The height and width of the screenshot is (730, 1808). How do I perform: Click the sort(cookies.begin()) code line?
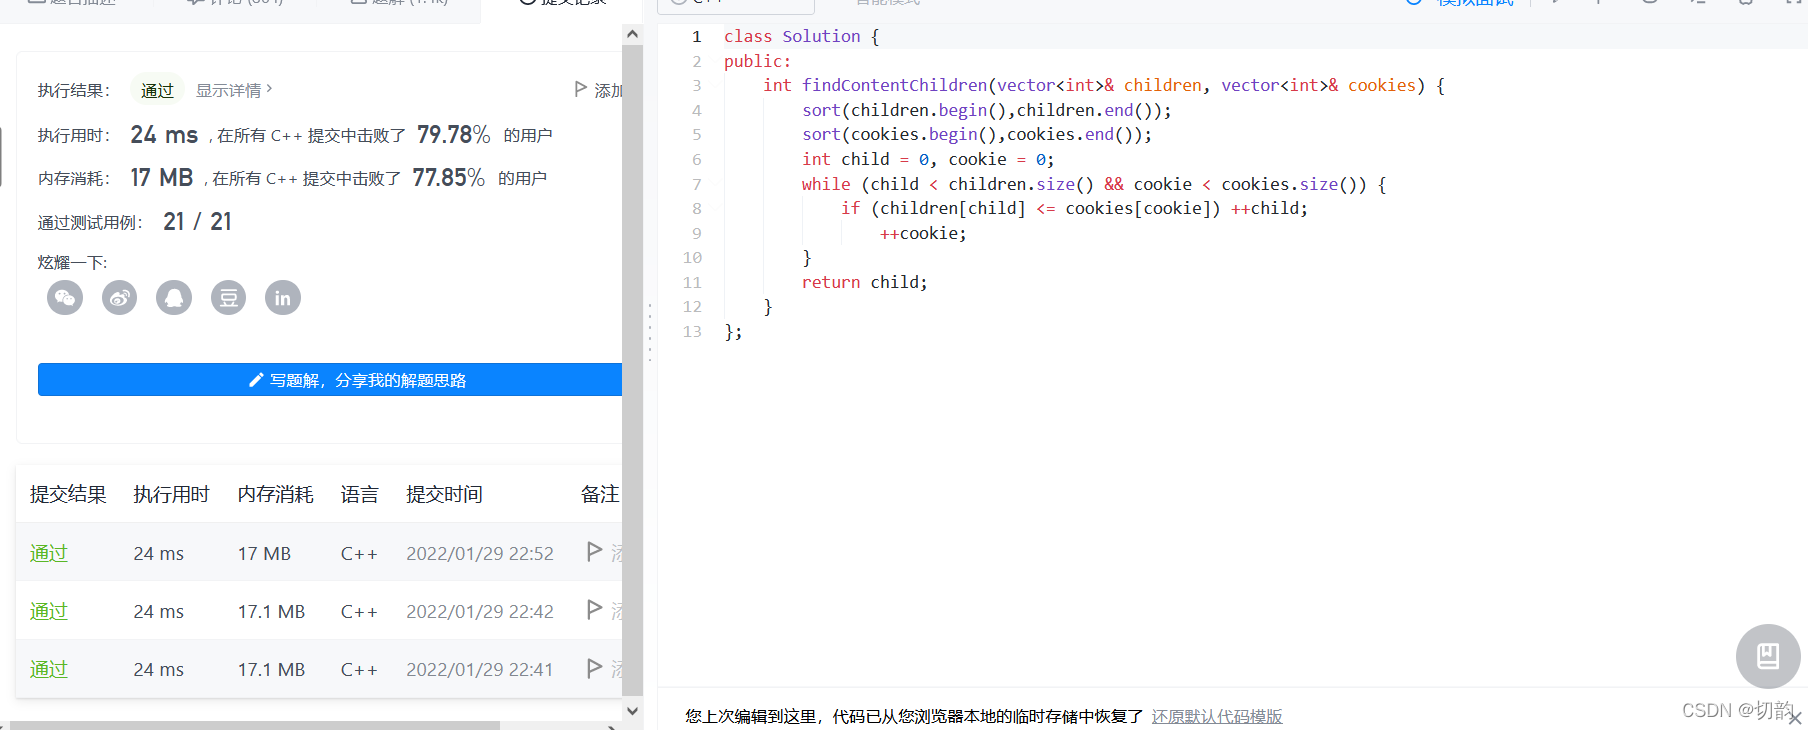pyautogui.click(x=977, y=134)
